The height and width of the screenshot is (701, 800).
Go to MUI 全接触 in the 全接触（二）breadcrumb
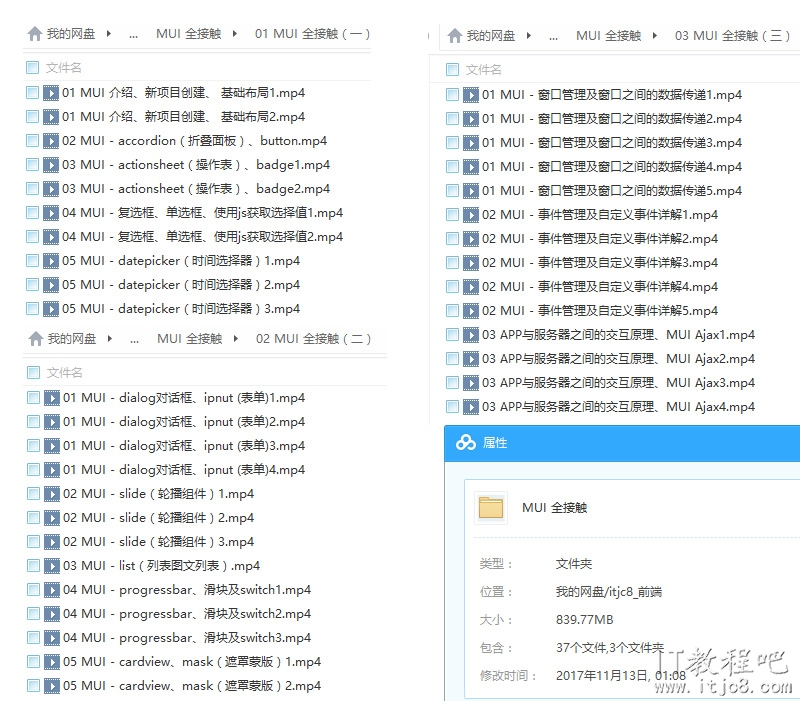coord(190,339)
